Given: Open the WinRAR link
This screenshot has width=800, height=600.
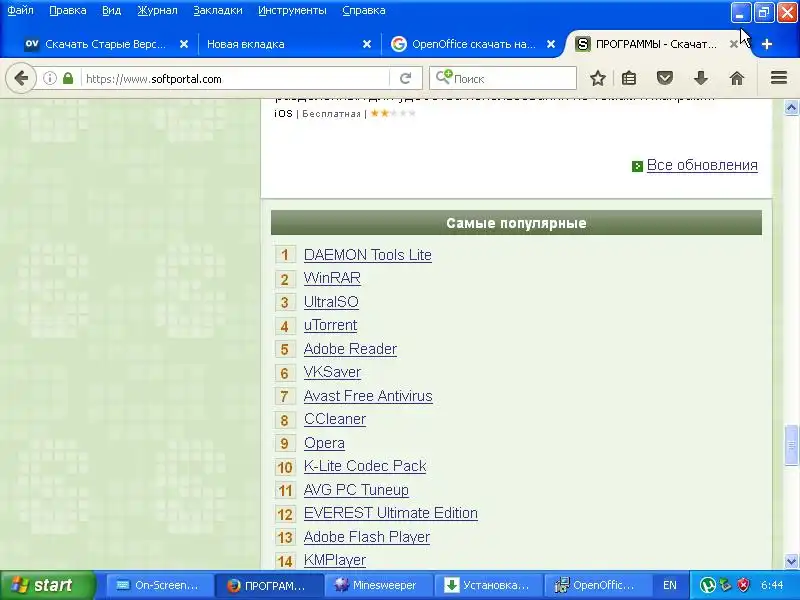Looking at the screenshot, I should [x=332, y=278].
